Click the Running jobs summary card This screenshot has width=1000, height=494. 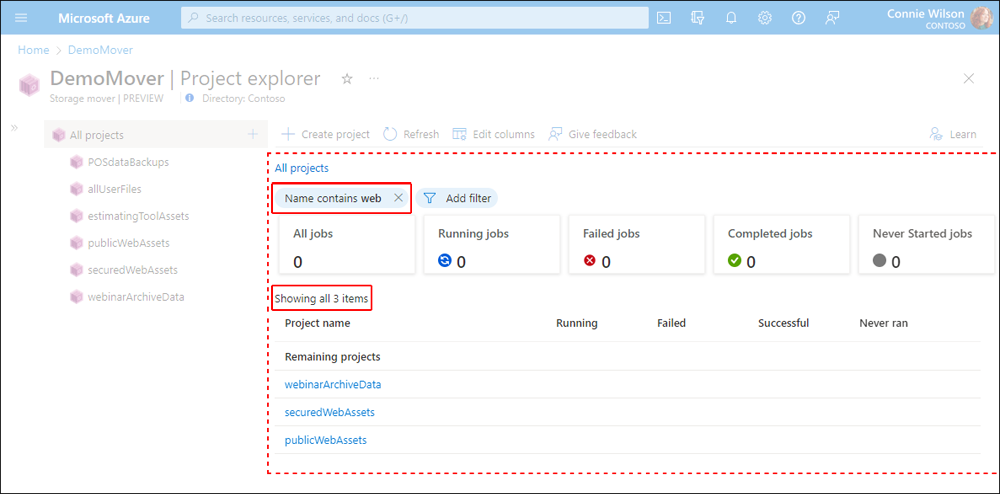pyautogui.click(x=492, y=245)
